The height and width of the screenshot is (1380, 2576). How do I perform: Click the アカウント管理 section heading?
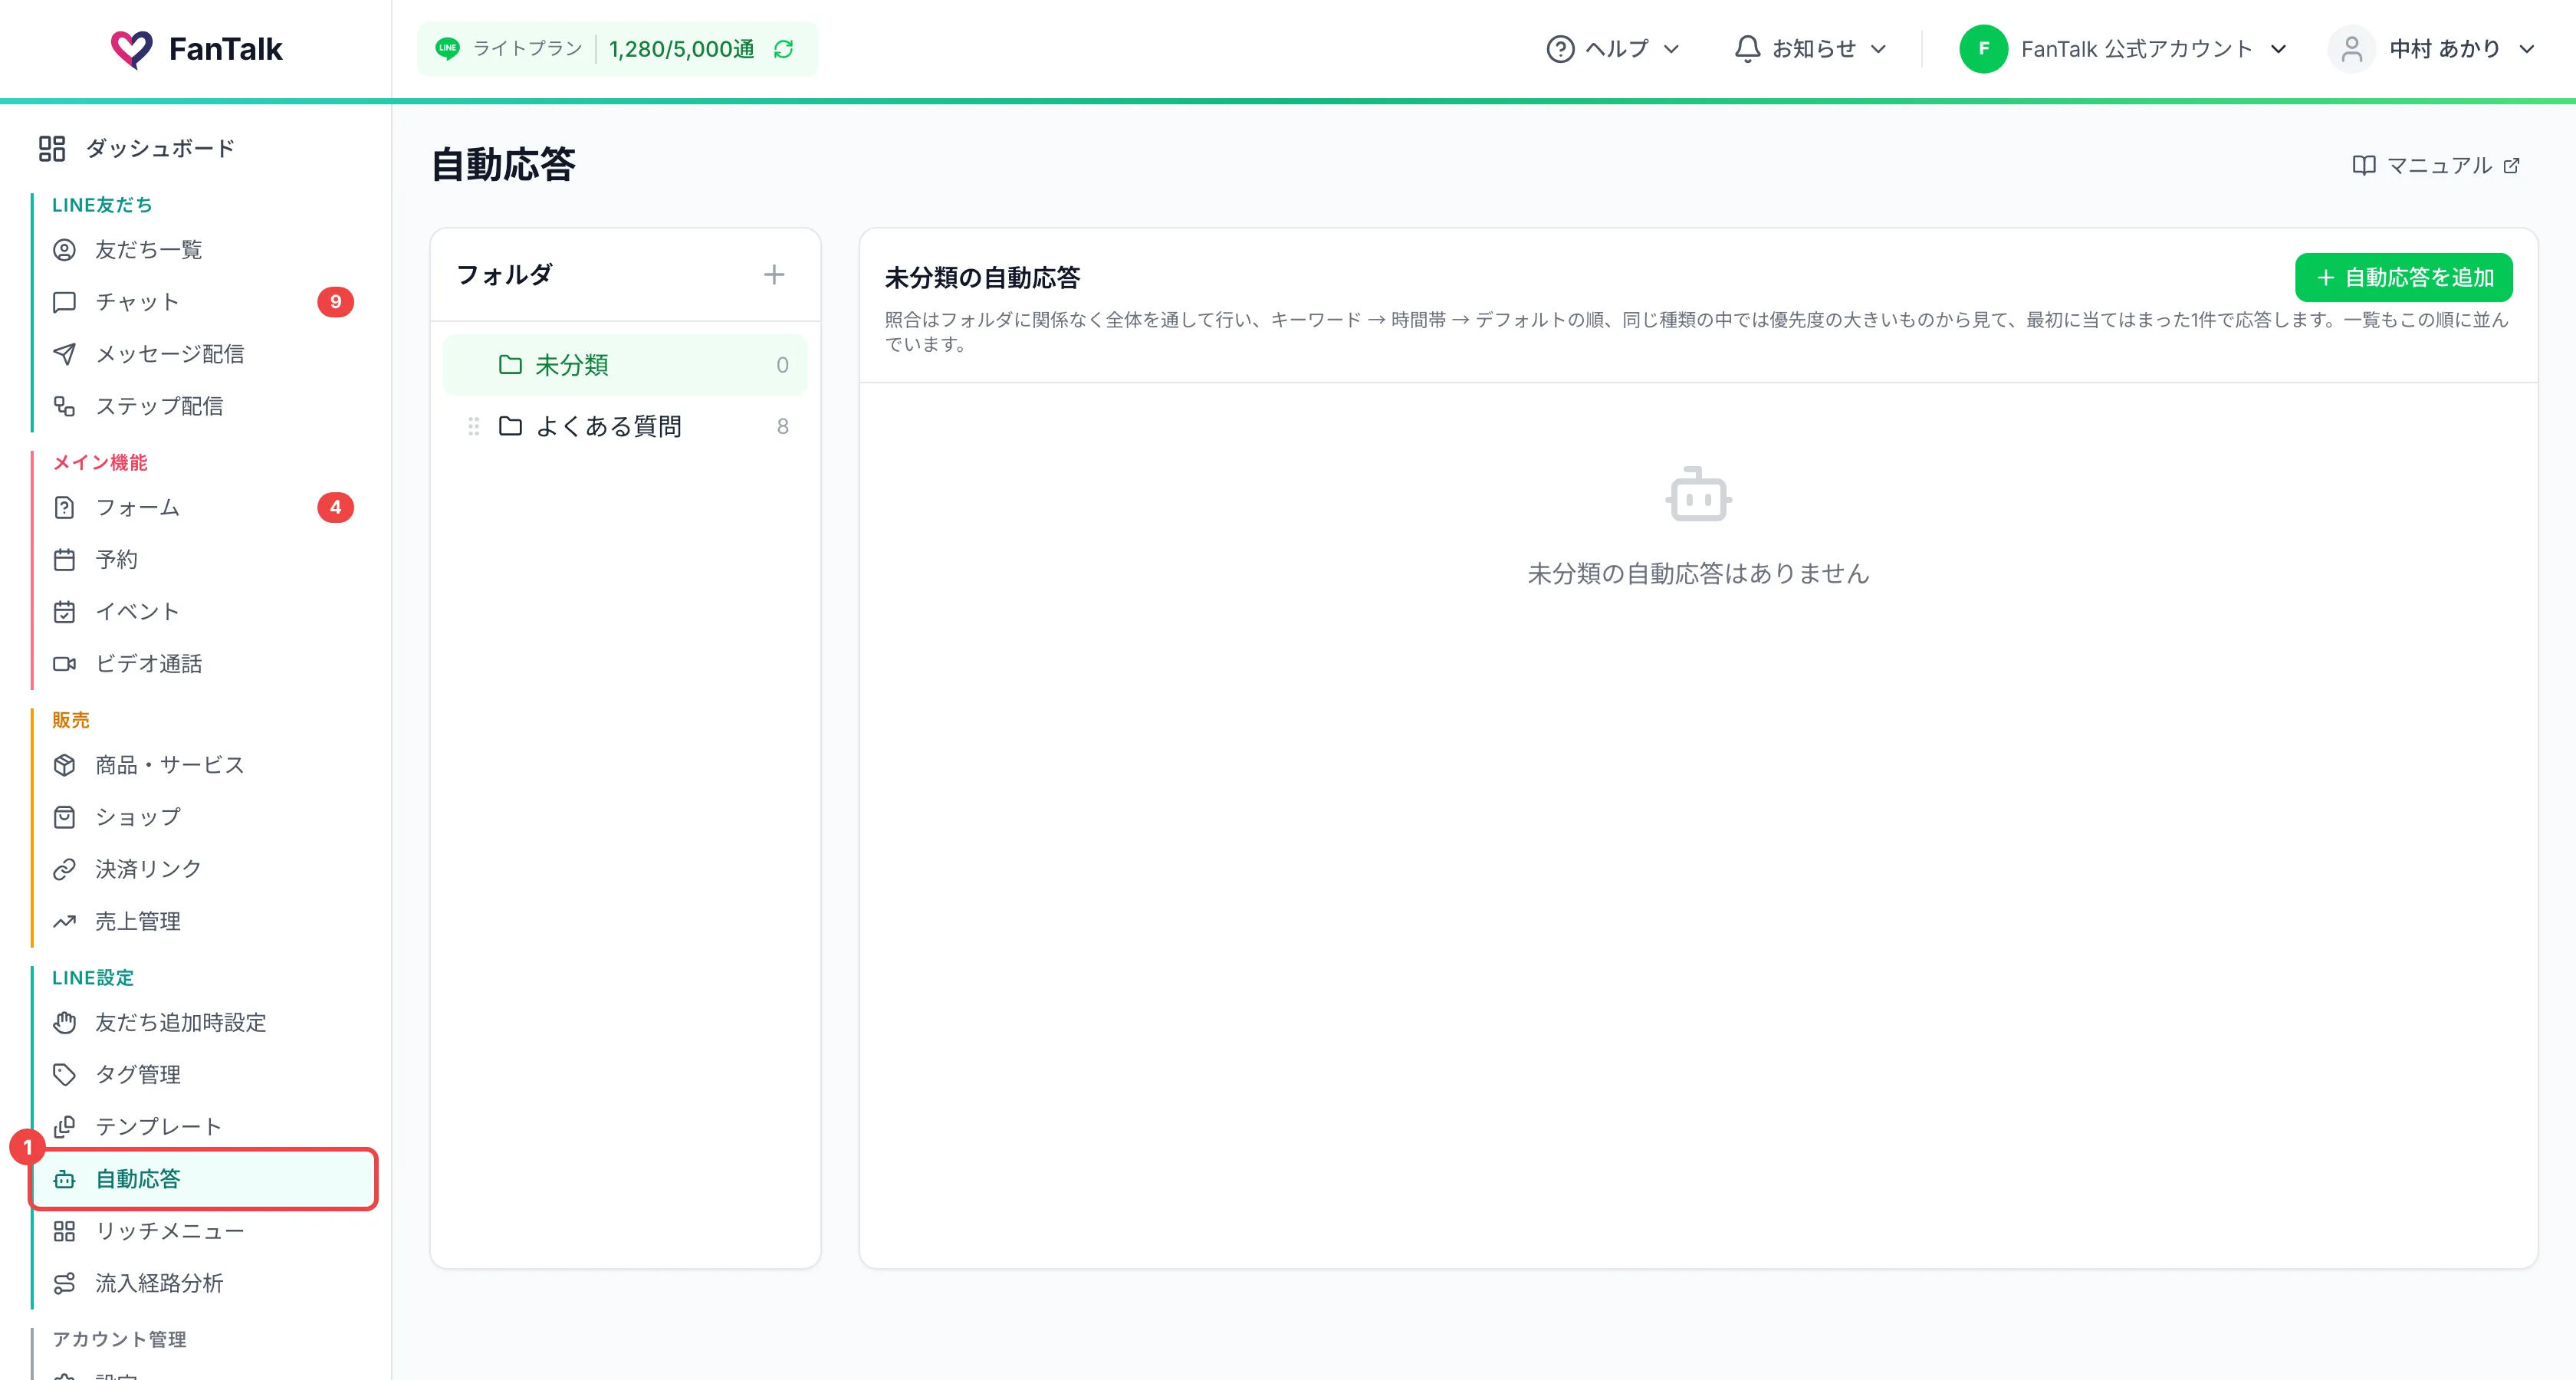[x=119, y=1339]
